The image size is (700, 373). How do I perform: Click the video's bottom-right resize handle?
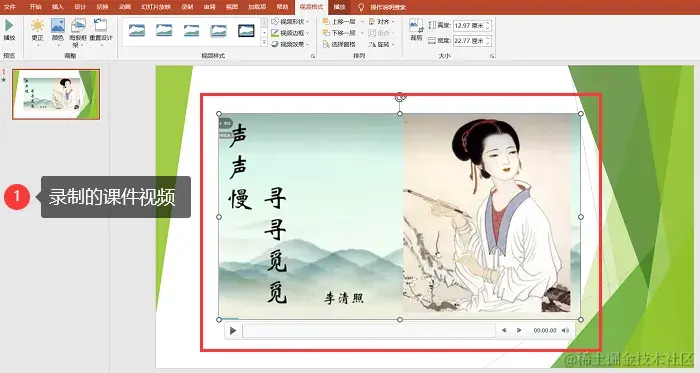(x=581, y=319)
